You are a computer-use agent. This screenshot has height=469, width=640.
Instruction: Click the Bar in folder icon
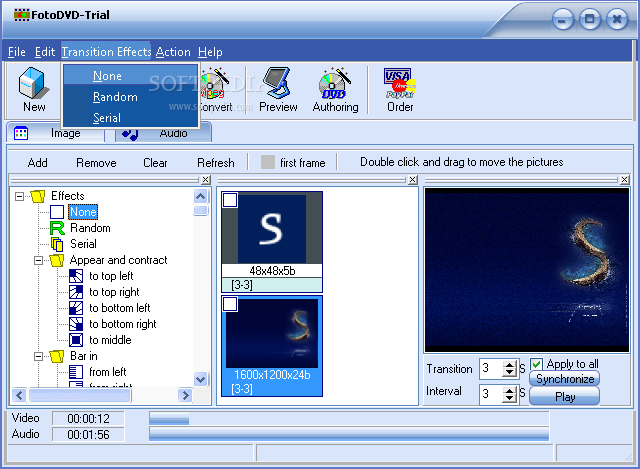[x=57, y=356]
